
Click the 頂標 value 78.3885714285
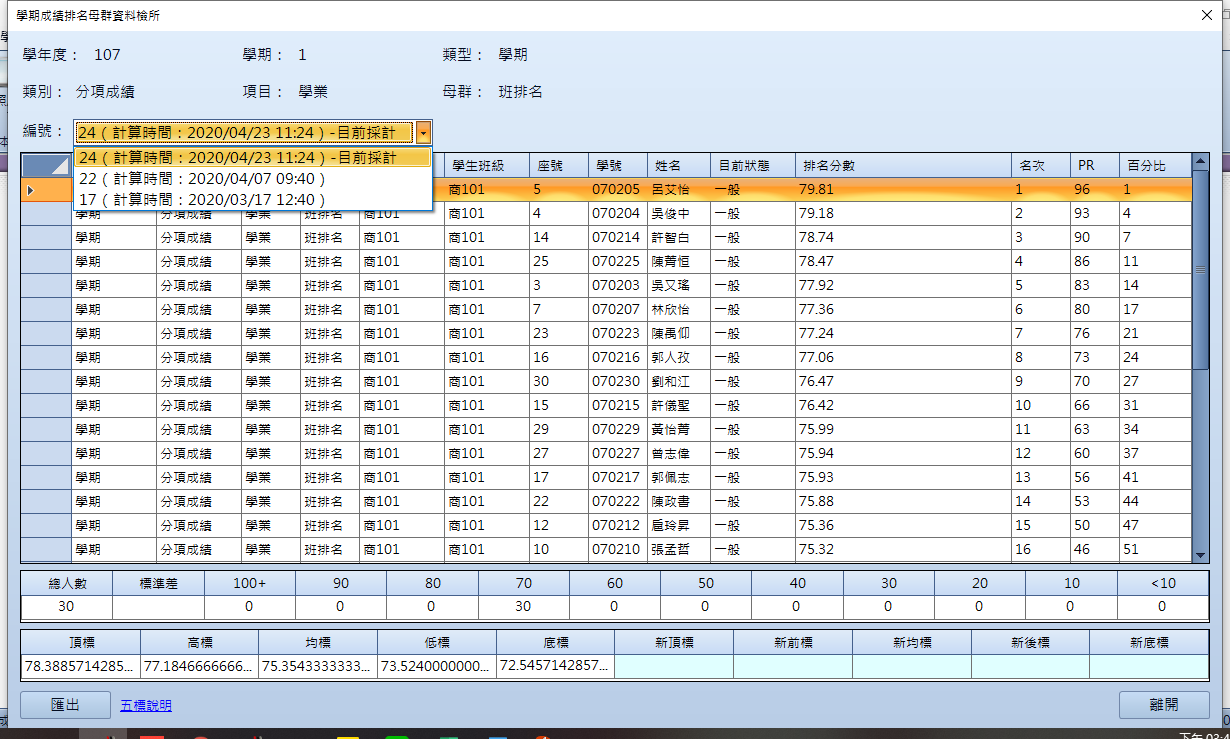click(81, 666)
